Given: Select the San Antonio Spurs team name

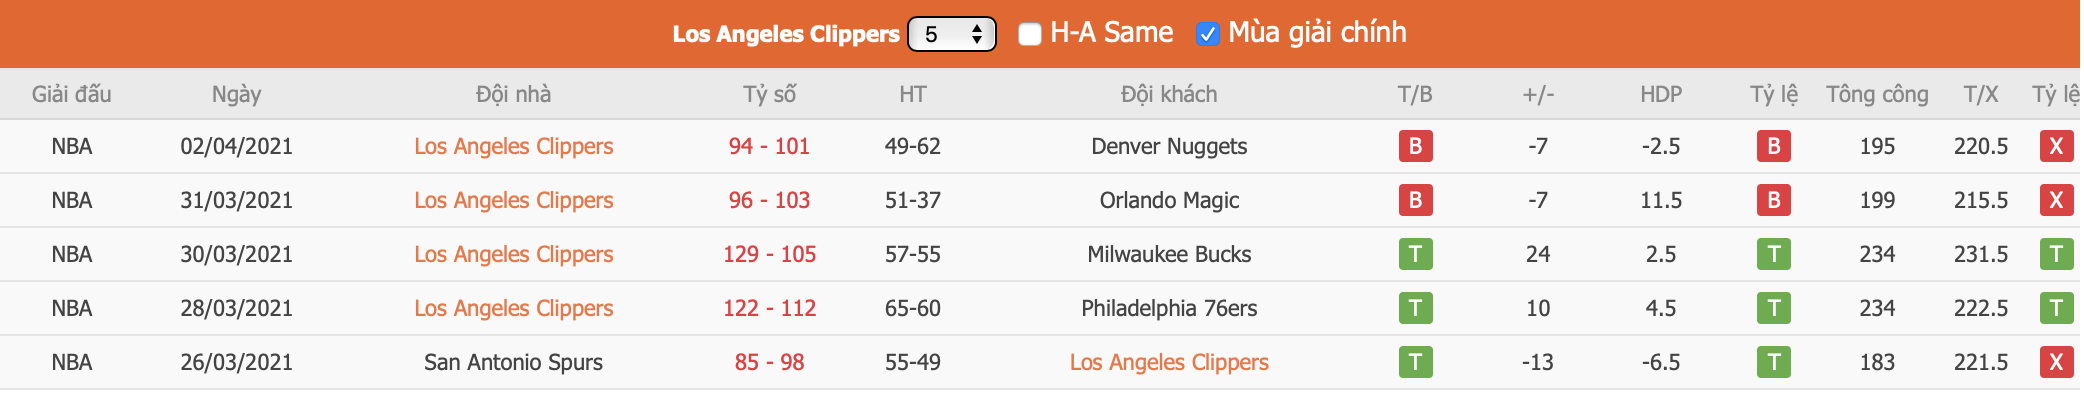Looking at the screenshot, I should tap(513, 362).
